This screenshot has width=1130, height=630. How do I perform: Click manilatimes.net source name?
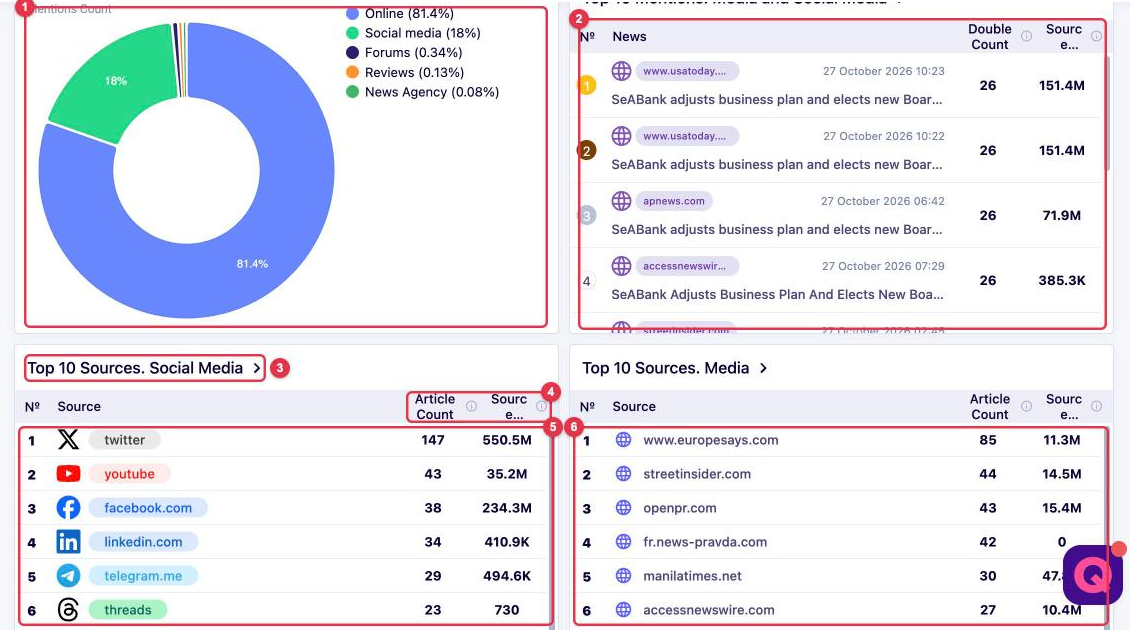click(692, 575)
